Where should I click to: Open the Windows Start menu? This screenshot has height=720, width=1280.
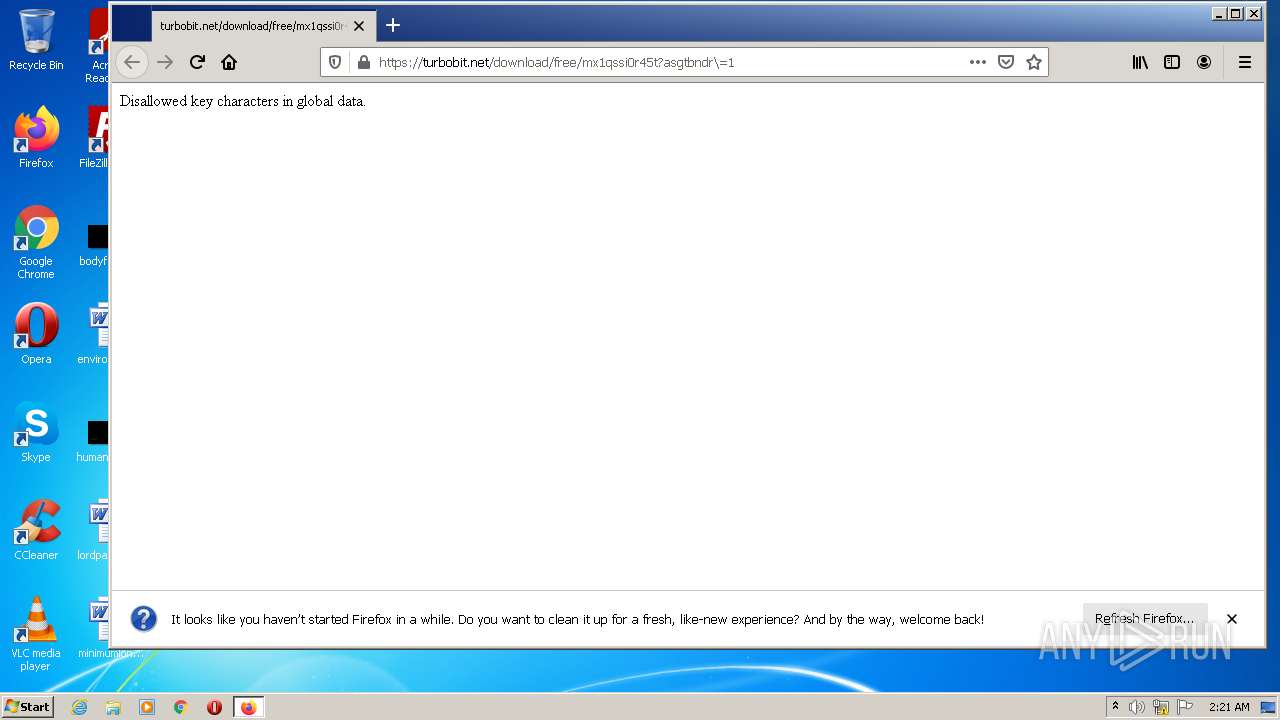point(28,707)
